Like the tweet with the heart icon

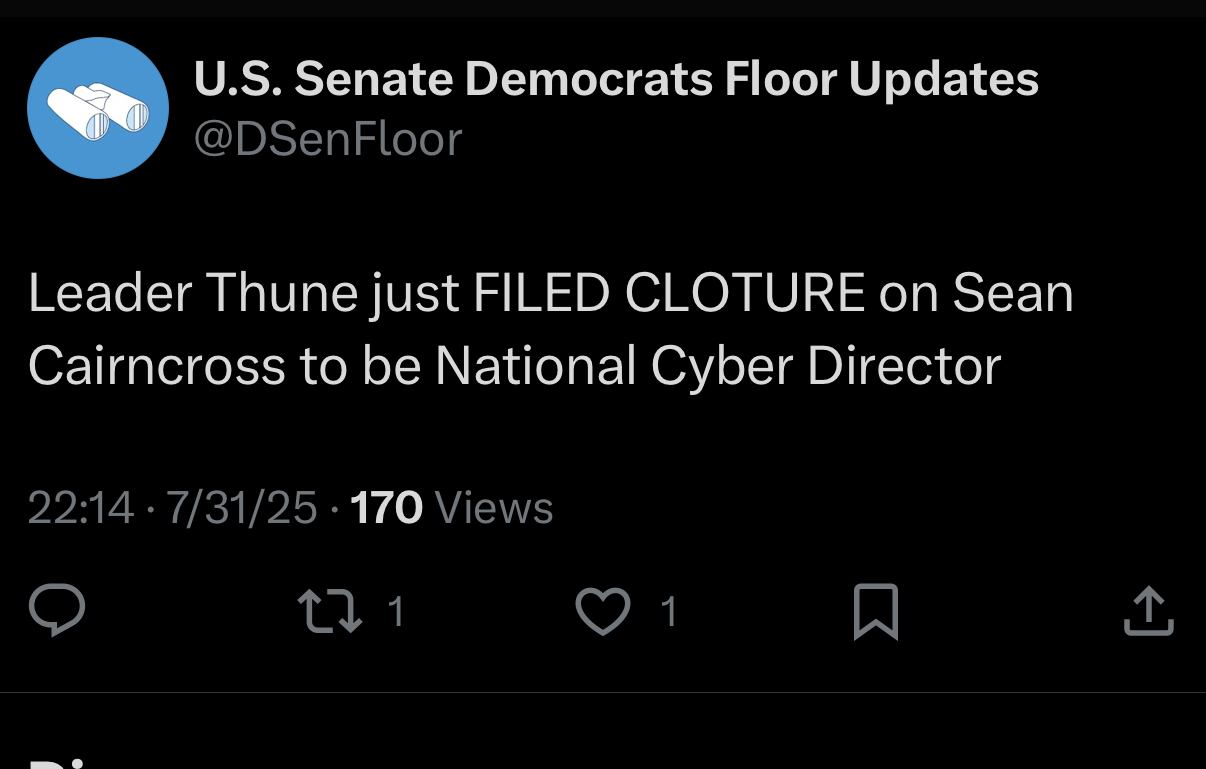coord(603,611)
